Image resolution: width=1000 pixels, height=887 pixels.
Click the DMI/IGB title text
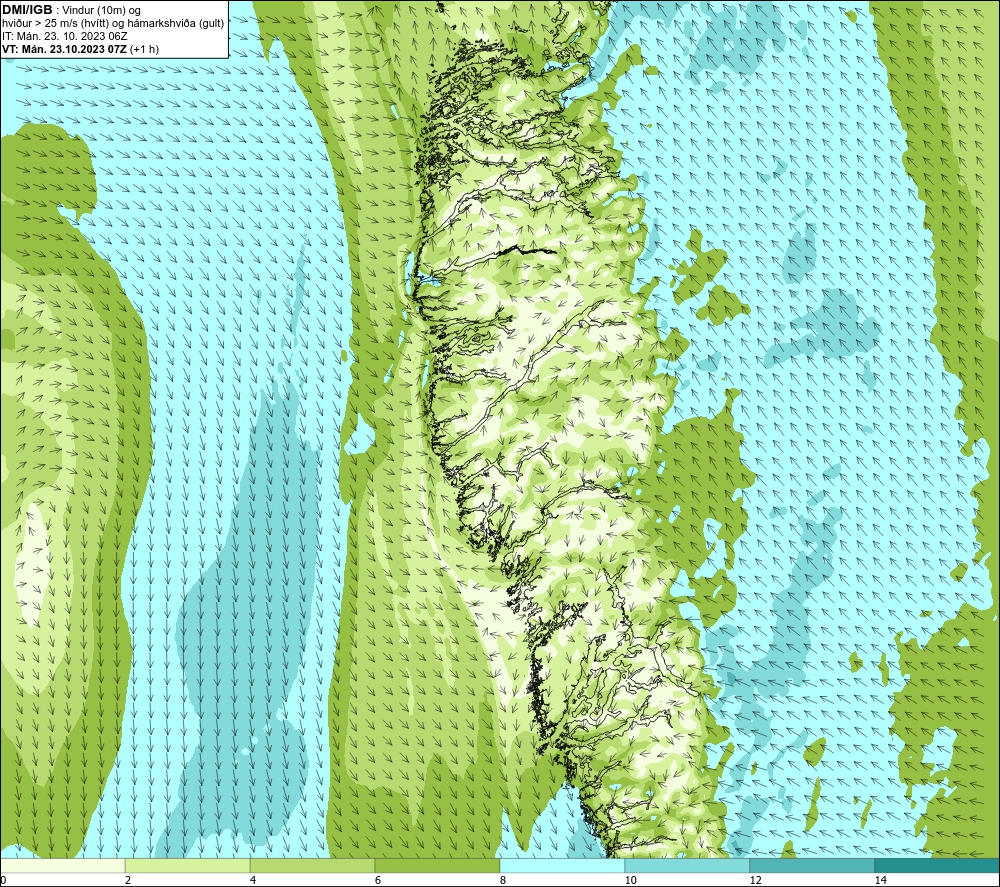pos(27,10)
